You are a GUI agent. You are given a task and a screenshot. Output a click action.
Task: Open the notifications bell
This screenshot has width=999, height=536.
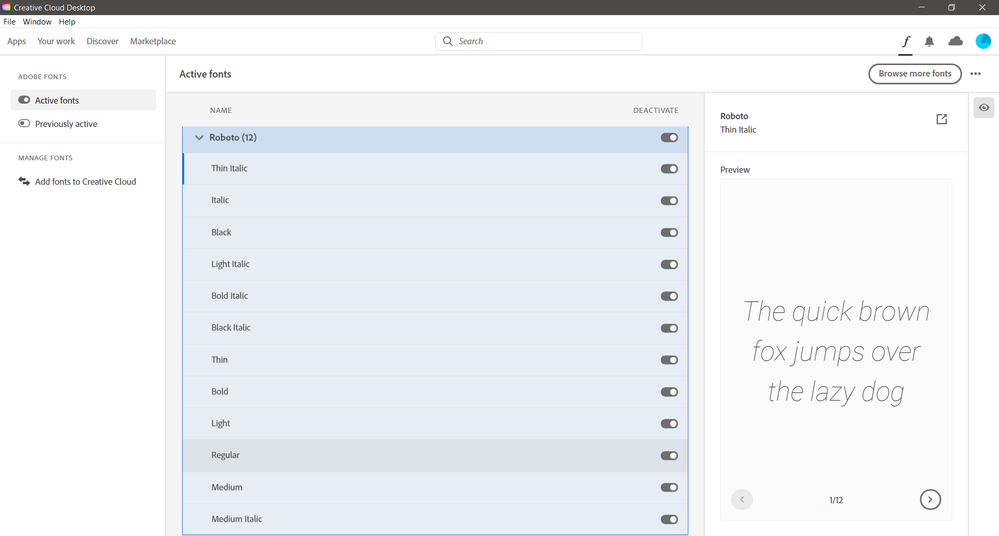930,41
